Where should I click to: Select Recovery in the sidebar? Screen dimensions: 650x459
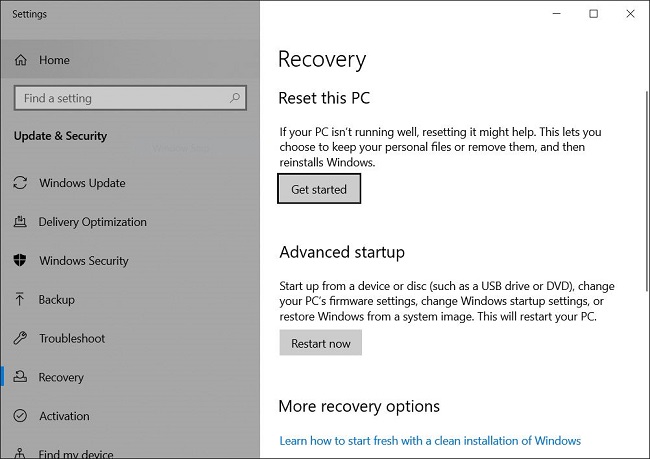point(130,377)
